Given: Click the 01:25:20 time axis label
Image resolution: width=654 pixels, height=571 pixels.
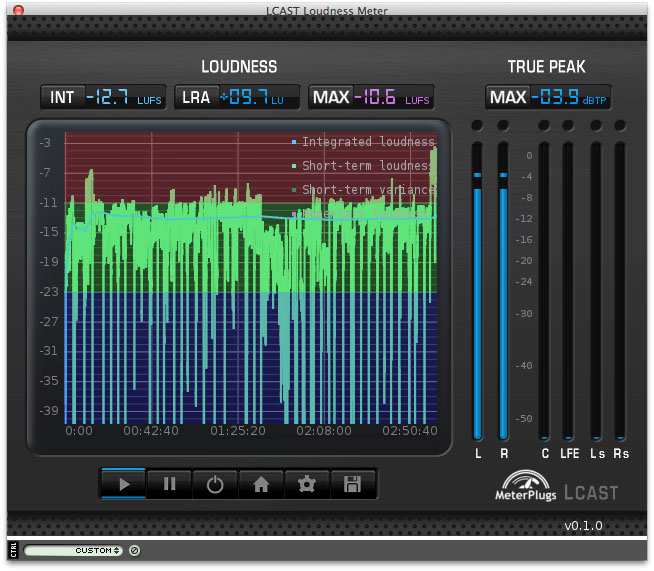Looking at the screenshot, I should [x=238, y=431].
